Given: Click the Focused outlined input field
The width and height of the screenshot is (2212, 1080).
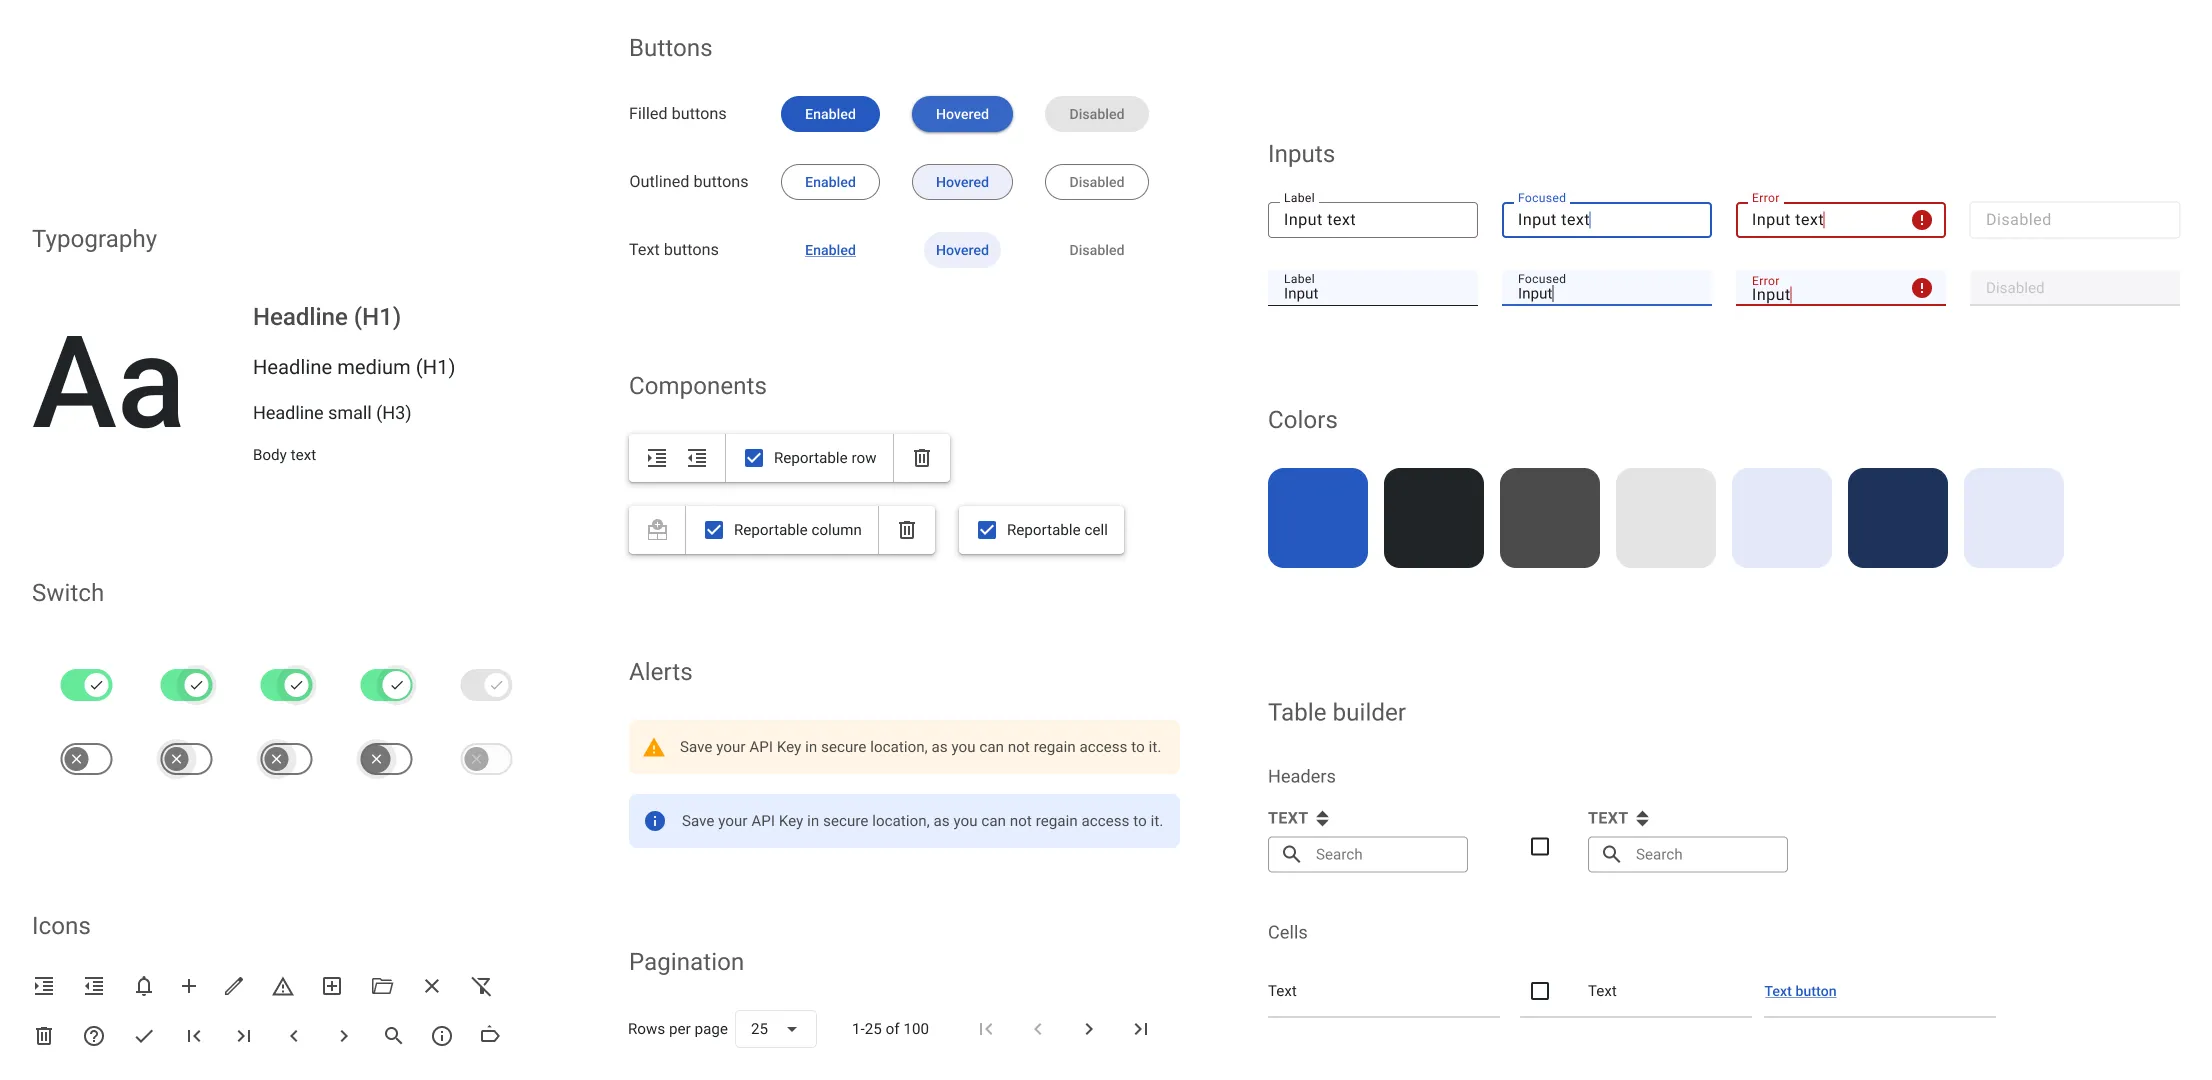Looking at the screenshot, I should point(1606,220).
